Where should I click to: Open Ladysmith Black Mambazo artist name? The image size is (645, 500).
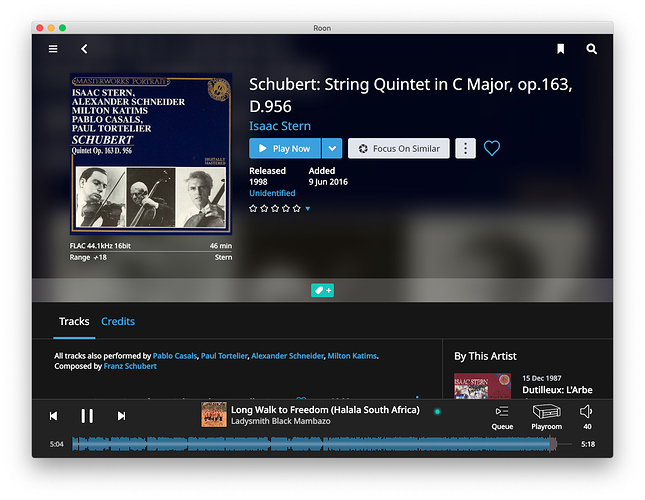281,421
